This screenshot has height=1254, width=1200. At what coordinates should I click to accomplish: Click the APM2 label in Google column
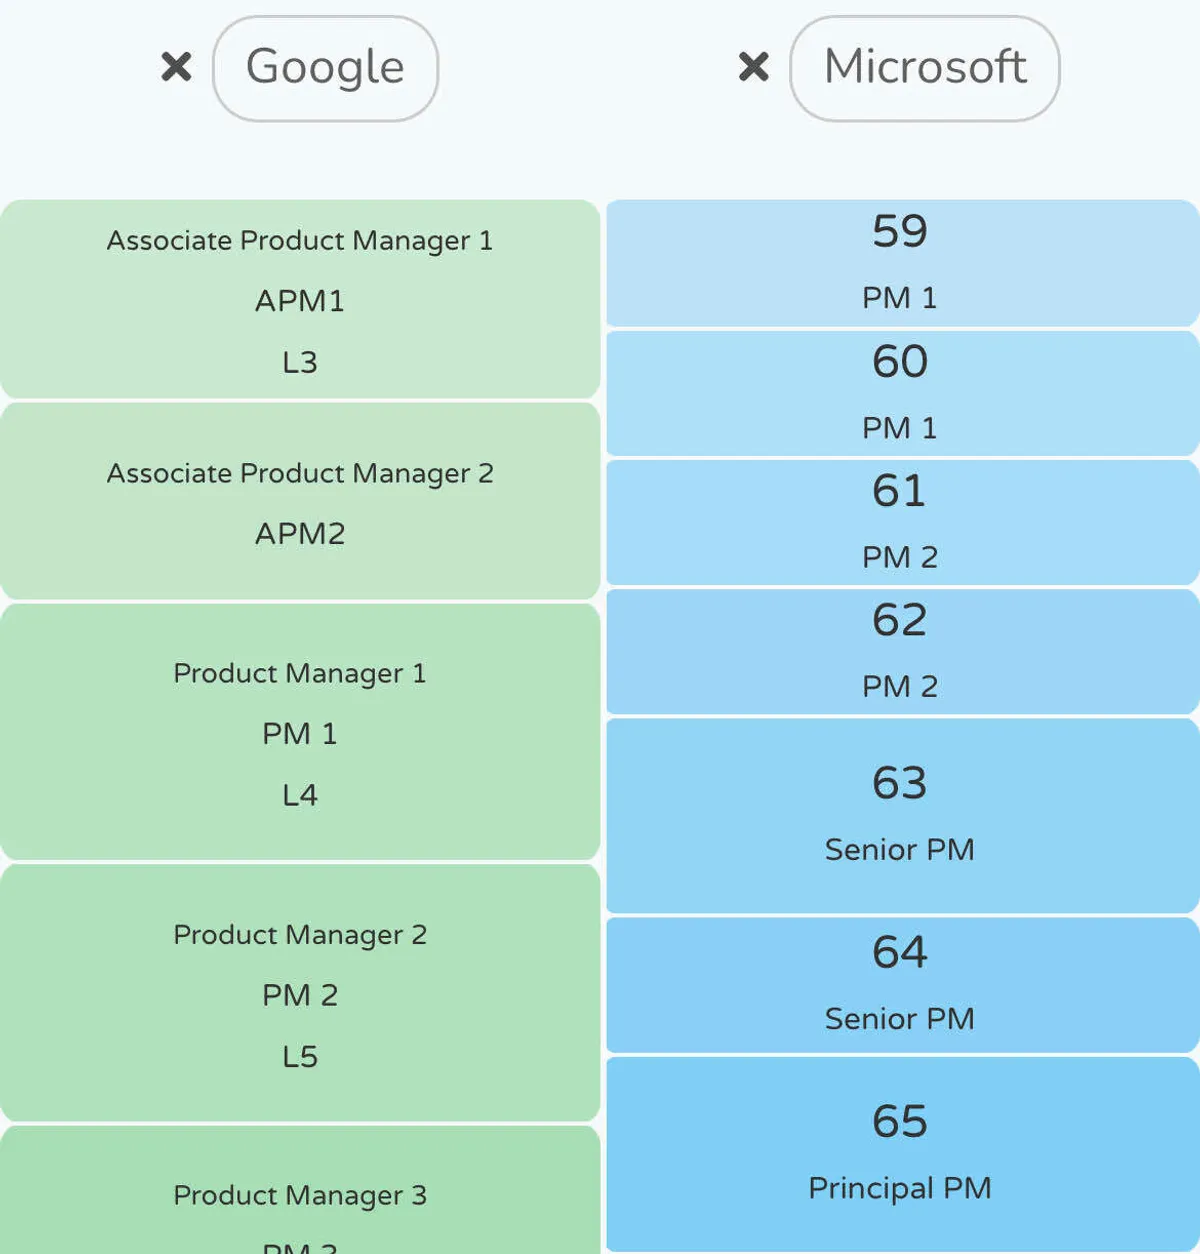coord(300,534)
